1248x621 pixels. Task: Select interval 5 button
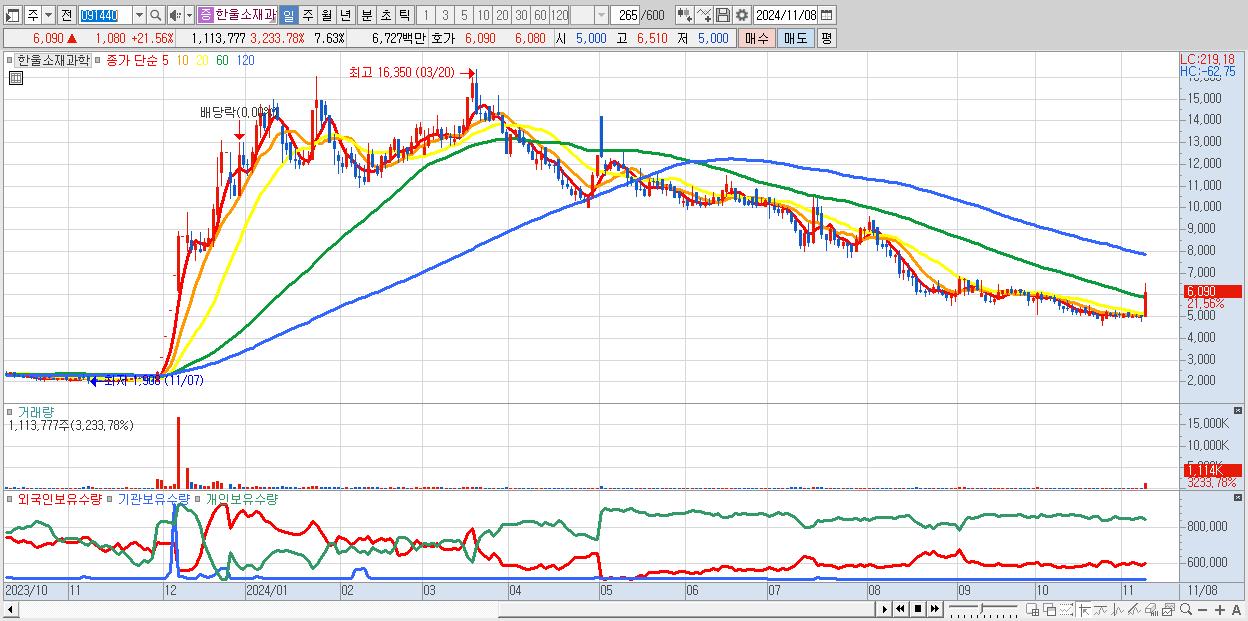click(x=463, y=15)
